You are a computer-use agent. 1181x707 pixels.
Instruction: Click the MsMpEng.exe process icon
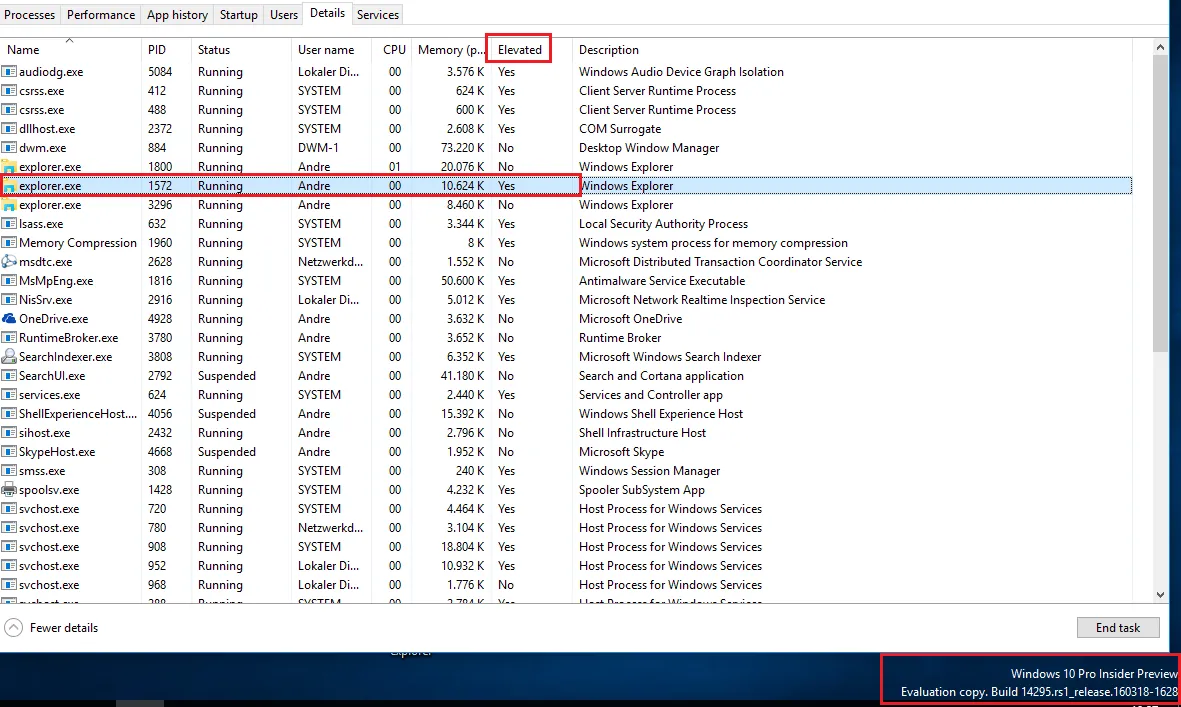tap(9, 281)
